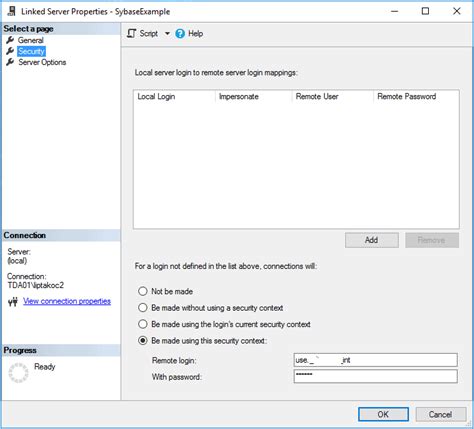This screenshot has height=429, width=474.
Task: Click into the Remote login field
Action: [x=376, y=360]
